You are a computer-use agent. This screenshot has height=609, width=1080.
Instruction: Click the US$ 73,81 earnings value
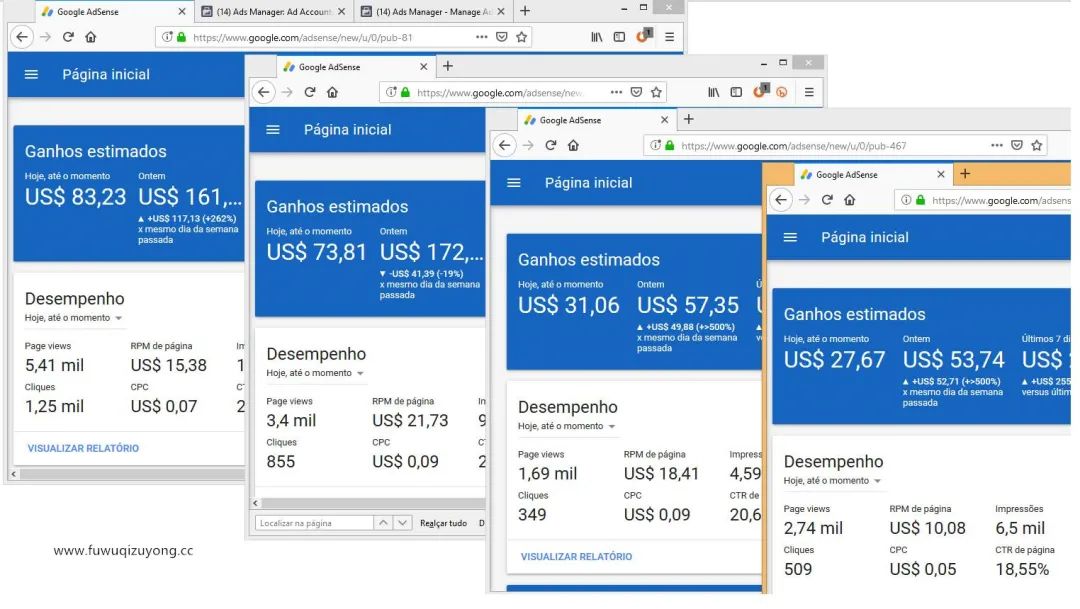pyautogui.click(x=317, y=252)
